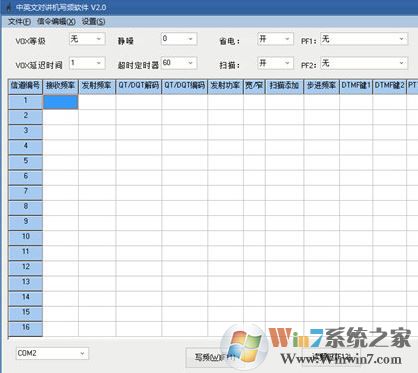Open the 设置(S) menu

coord(93,22)
